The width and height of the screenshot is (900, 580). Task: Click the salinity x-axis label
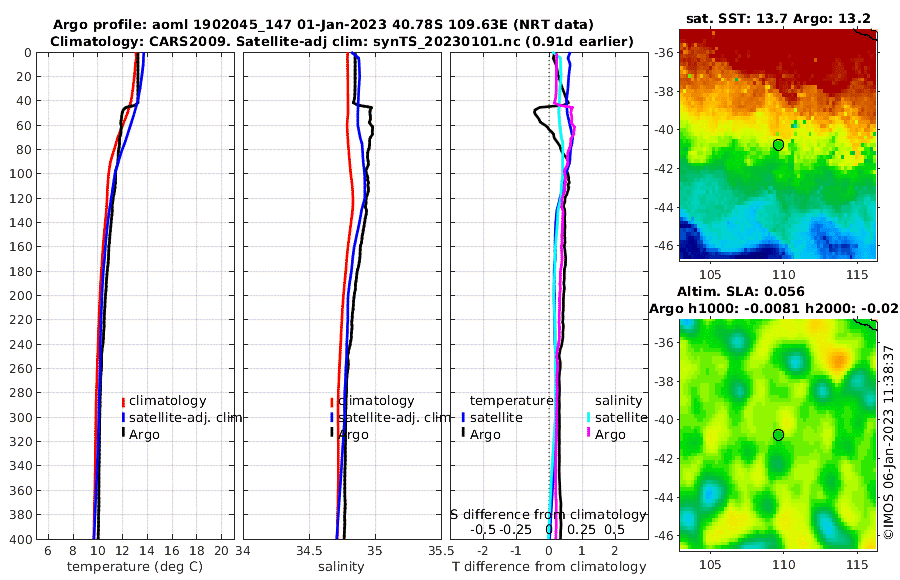pos(341,567)
